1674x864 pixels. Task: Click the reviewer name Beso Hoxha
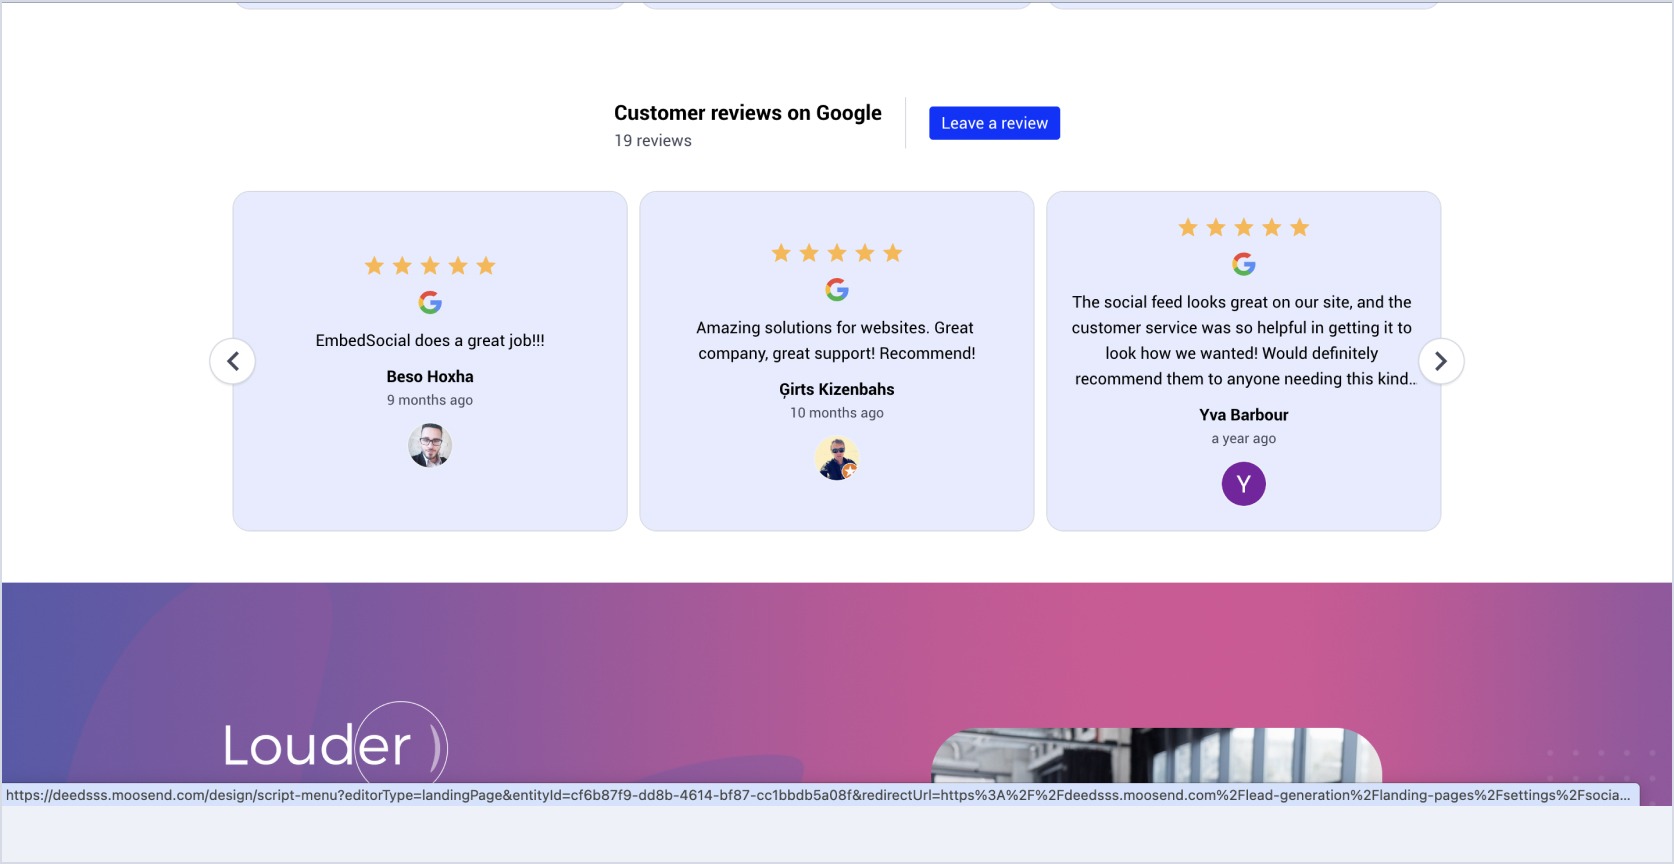[x=430, y=376]
